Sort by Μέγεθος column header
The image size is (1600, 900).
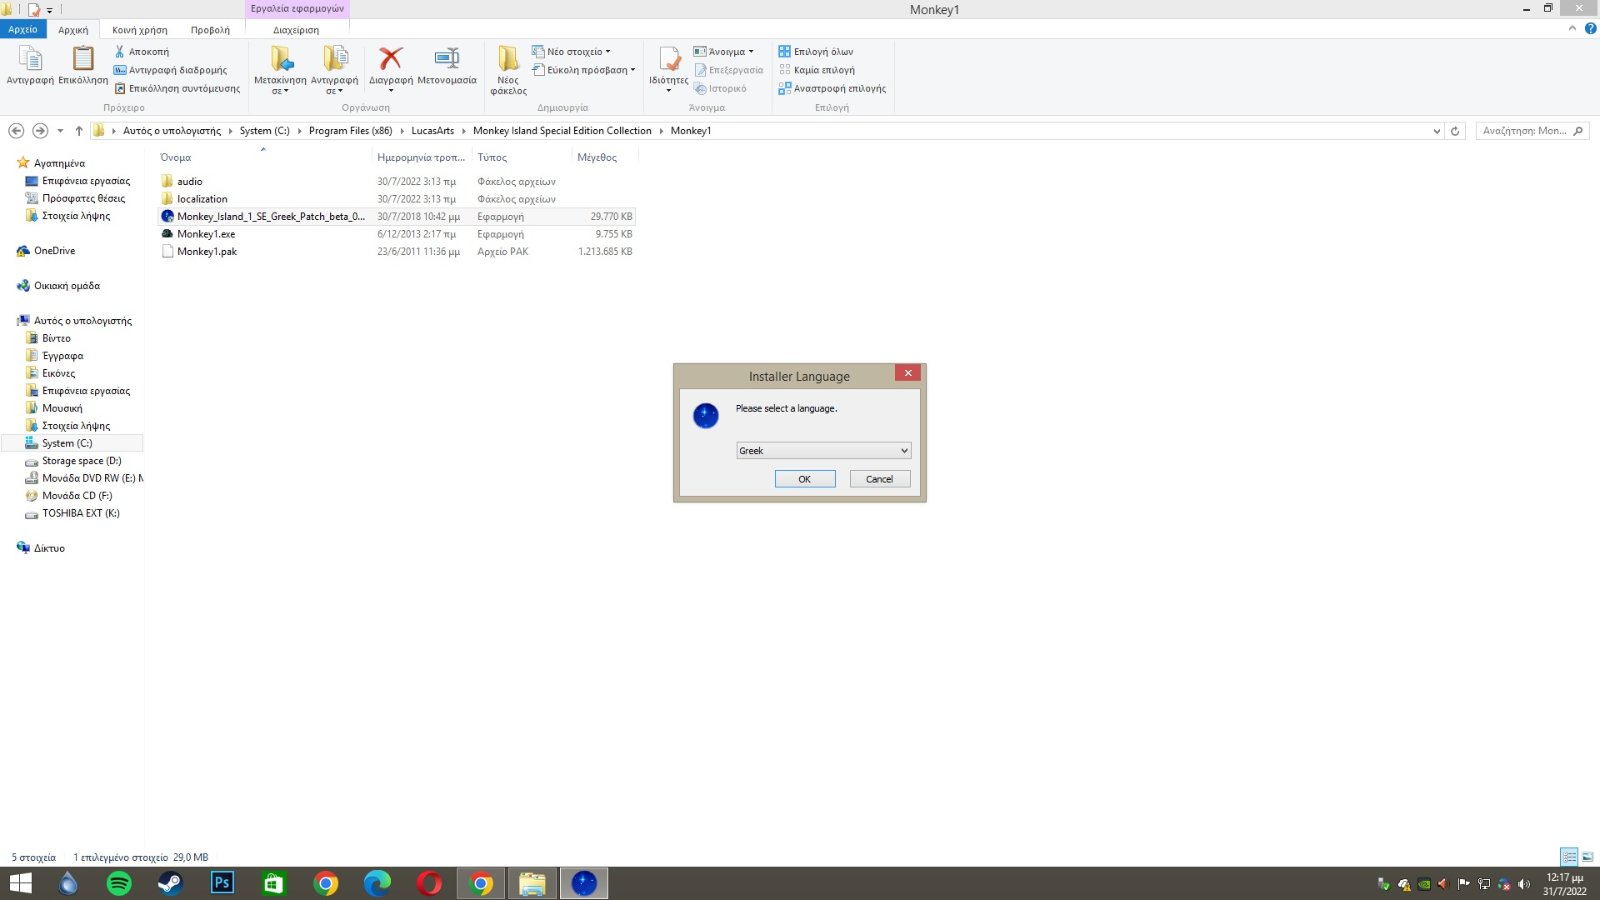pos(597,157)
